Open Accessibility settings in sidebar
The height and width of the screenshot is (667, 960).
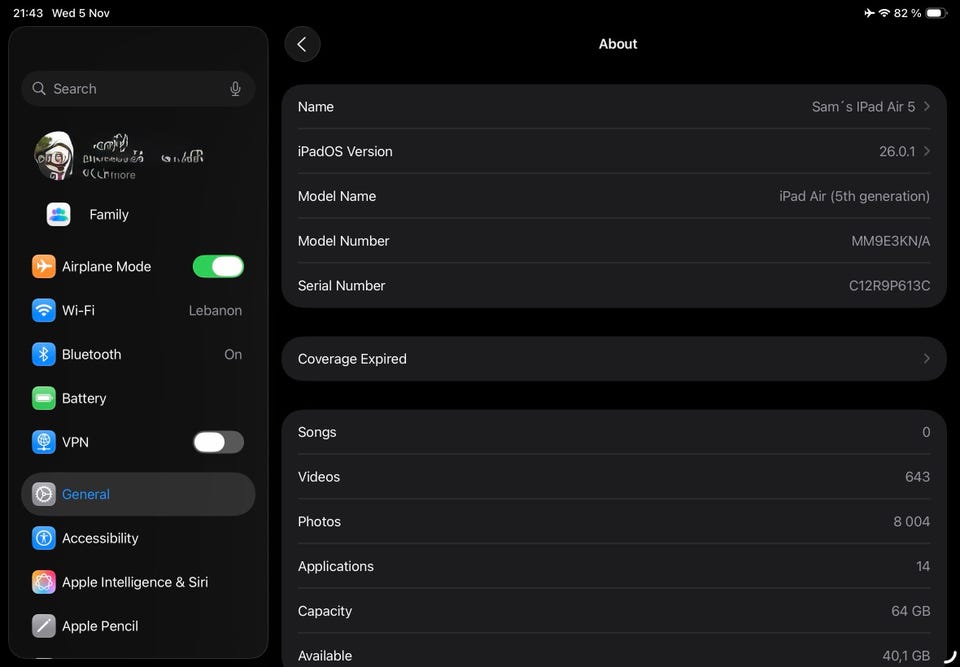pos(138,538)
